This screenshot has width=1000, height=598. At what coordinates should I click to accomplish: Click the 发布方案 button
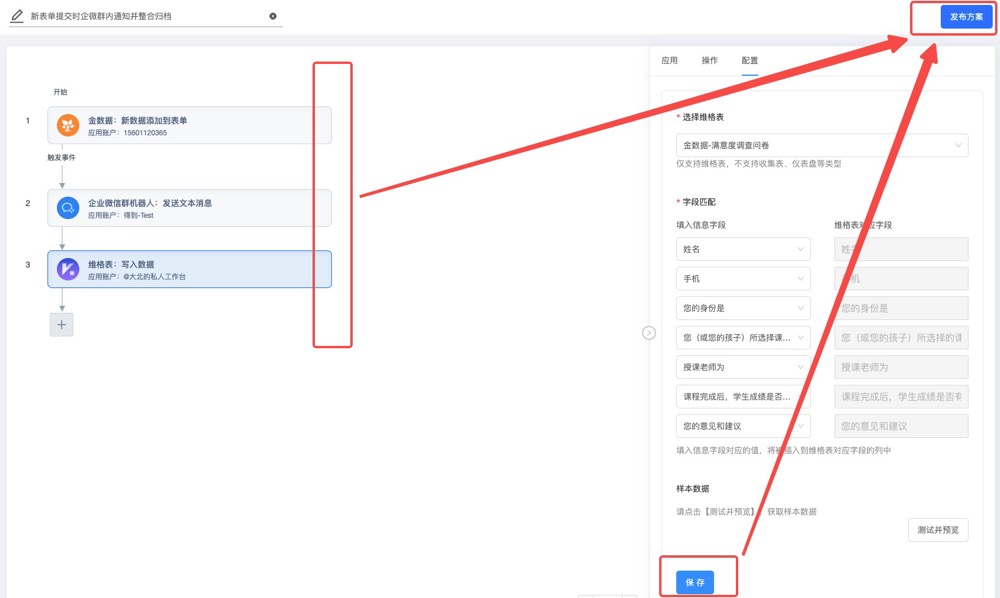click(x=966, y=17)
